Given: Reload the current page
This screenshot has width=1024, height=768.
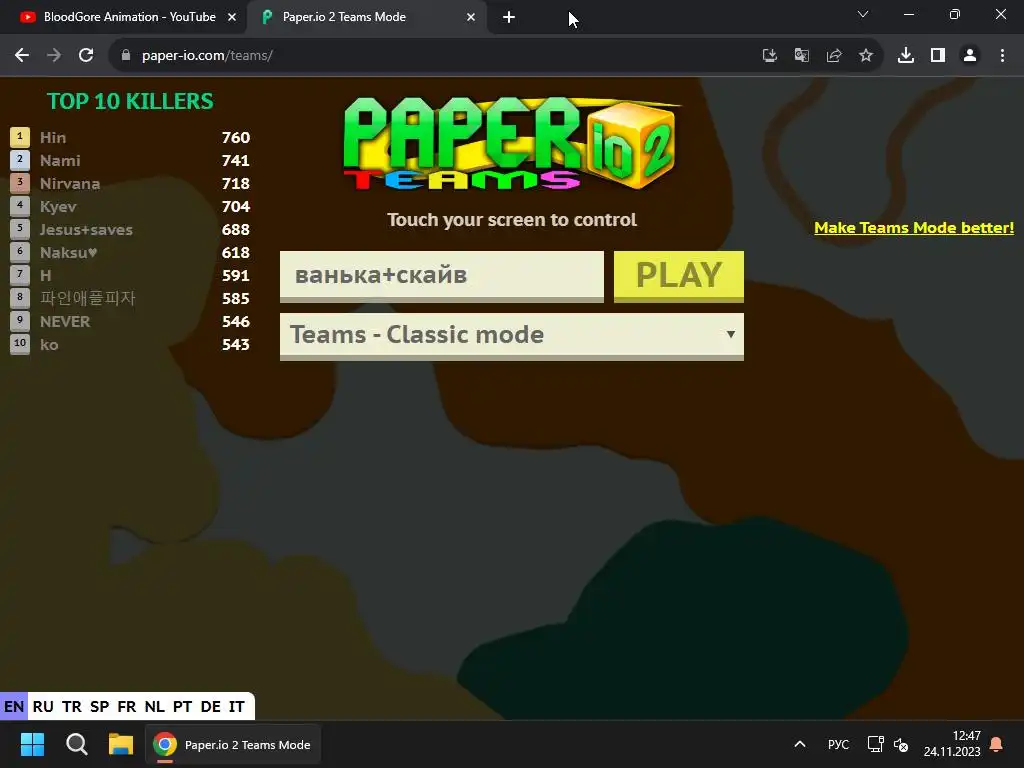Looking at the screenshot, I should [86, 56].
